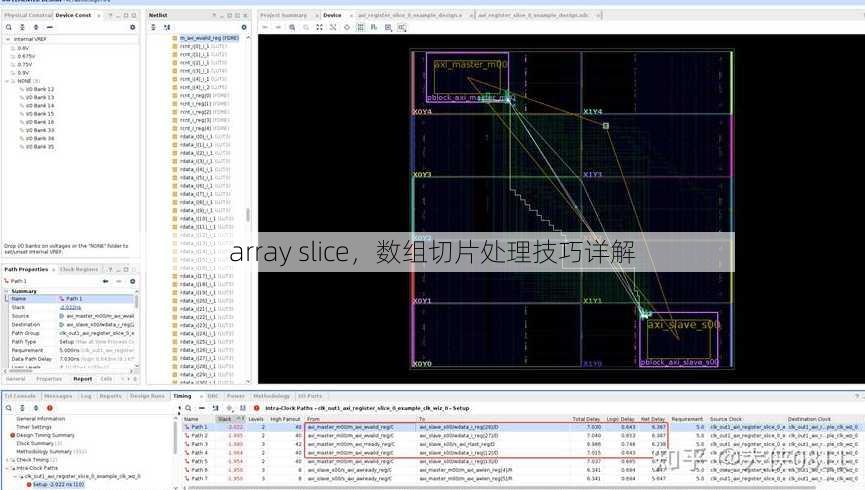This screenshot has height=490, width=865.
Task: Select Report tab in Path Properties
Action: [83, 379]
